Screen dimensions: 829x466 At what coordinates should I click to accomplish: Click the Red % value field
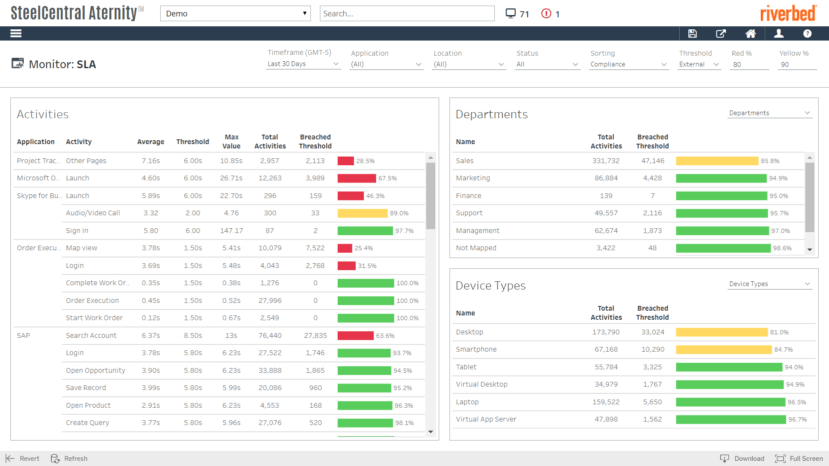(x=749, y=65)
